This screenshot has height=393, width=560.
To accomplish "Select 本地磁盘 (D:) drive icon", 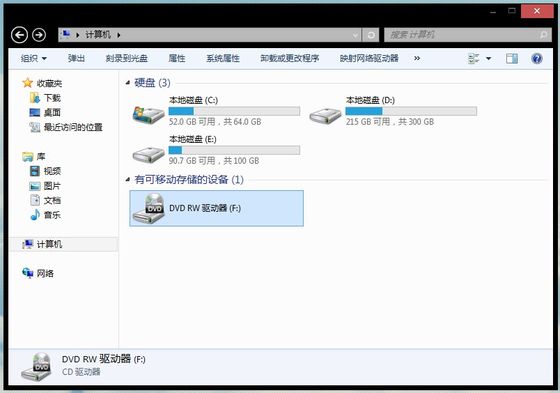I will click(x=325, y=116).
